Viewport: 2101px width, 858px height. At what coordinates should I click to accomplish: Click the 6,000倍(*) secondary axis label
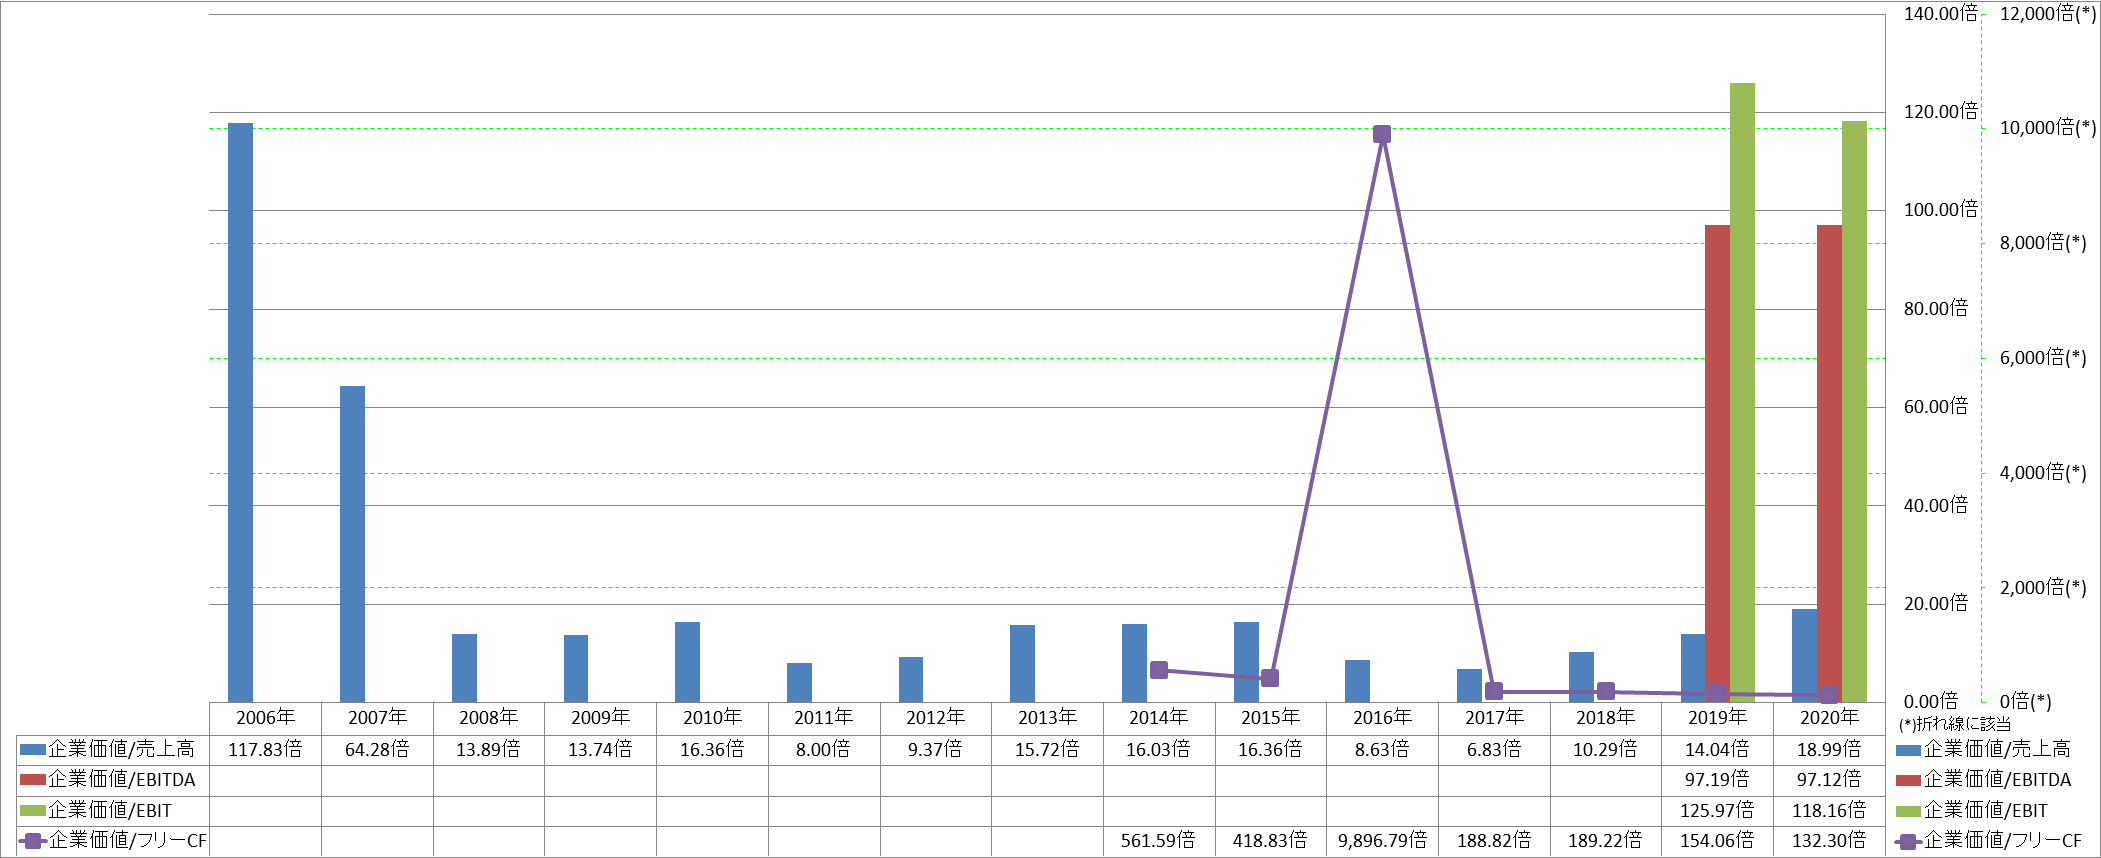[x=2043, y=358]
